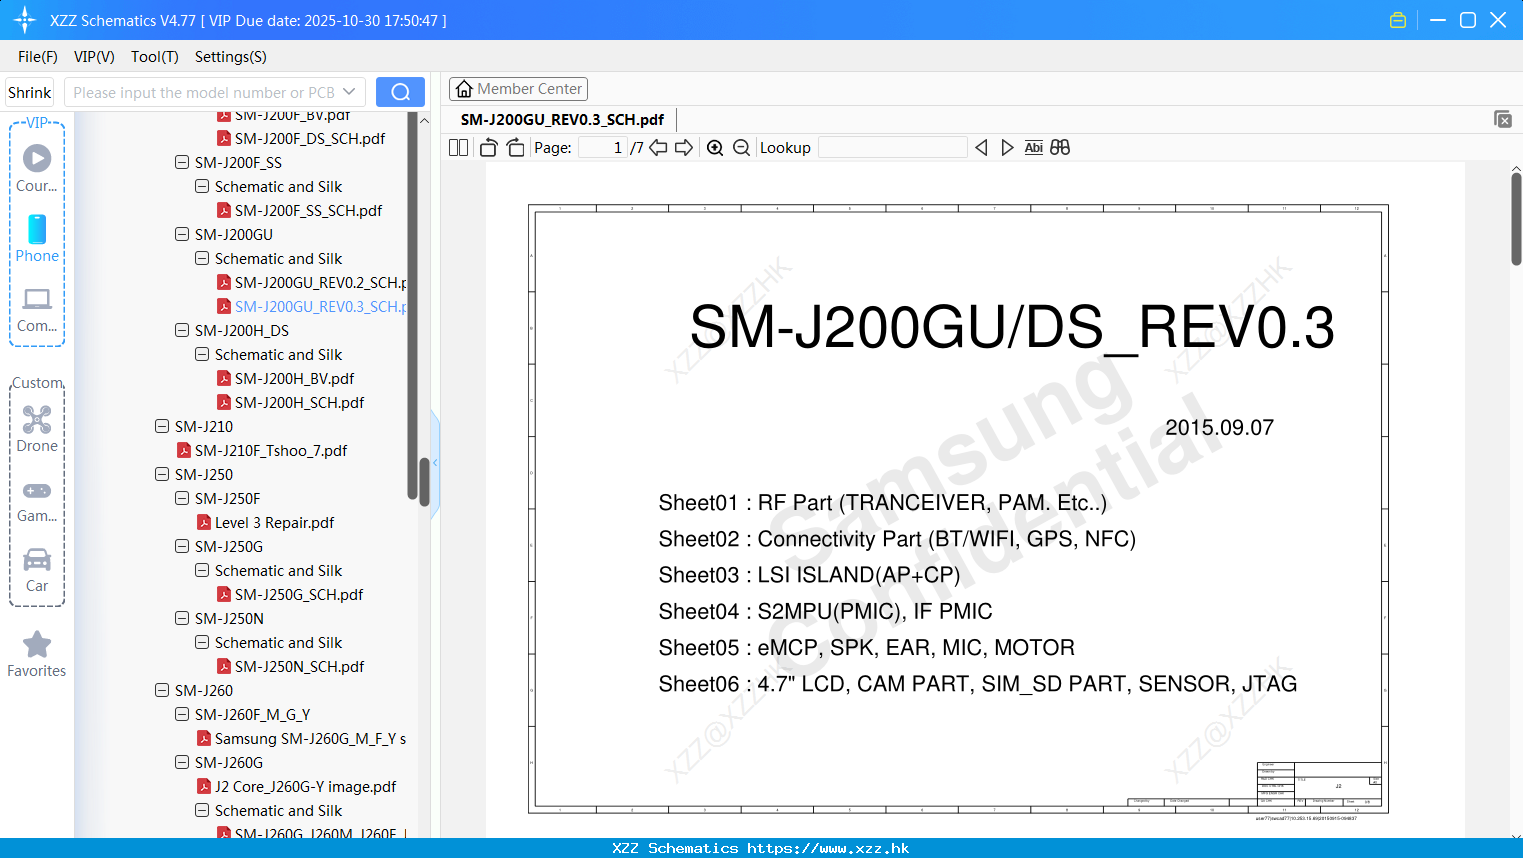Open the Settings(S) menu

click(231, 57)
